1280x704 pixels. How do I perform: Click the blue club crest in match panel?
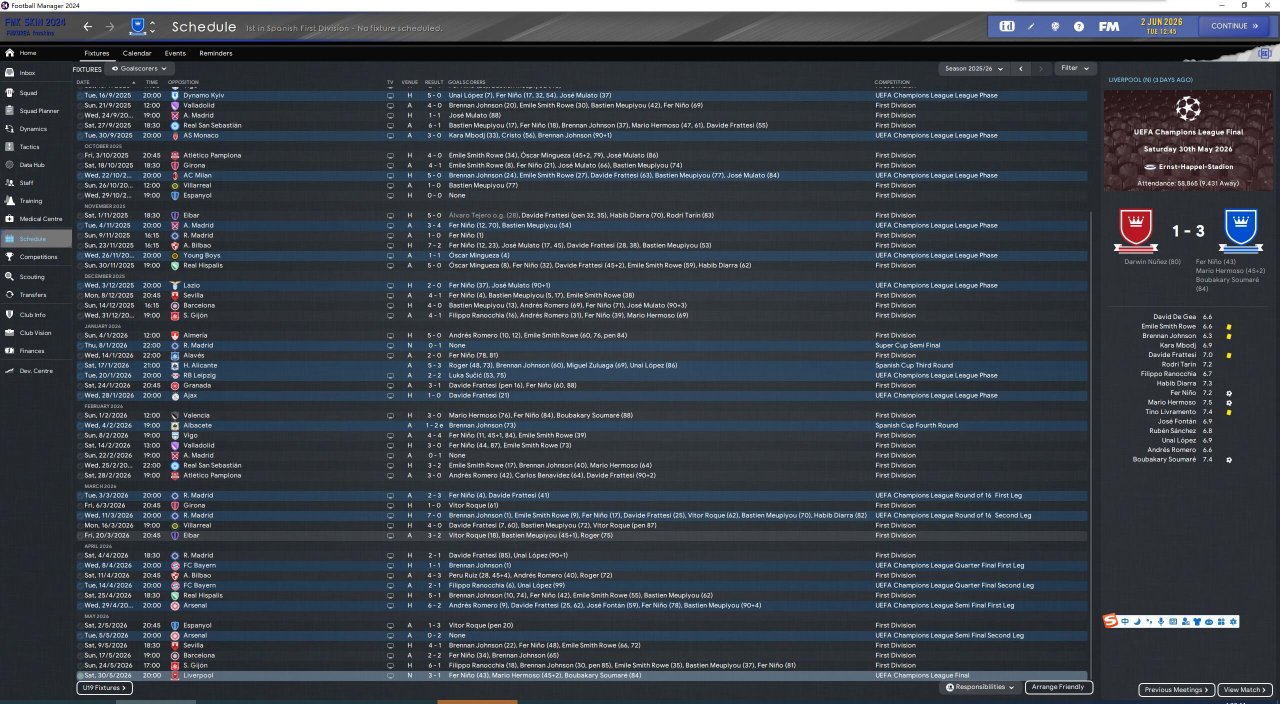pyautogui.click(x=1241, y=230)
